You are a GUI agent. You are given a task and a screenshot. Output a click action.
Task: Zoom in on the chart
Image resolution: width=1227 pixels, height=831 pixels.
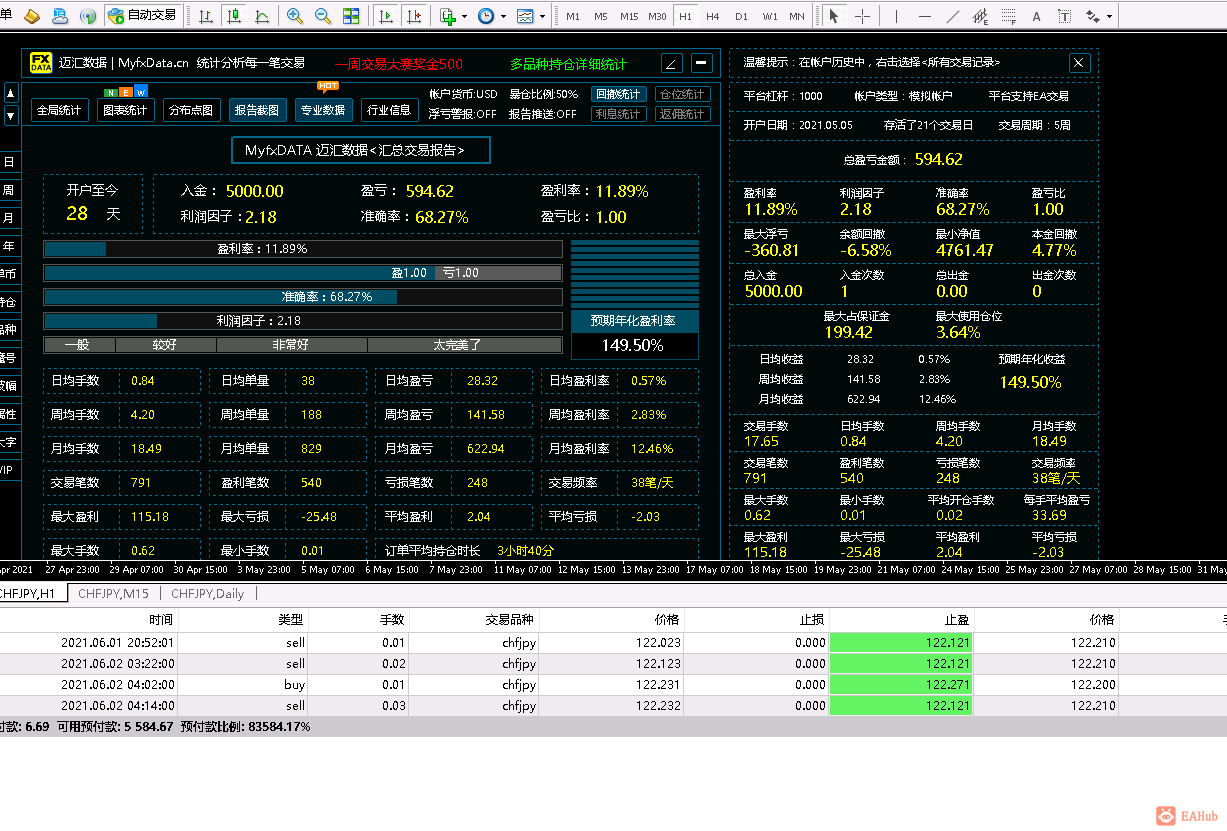[x=295, y=16]
